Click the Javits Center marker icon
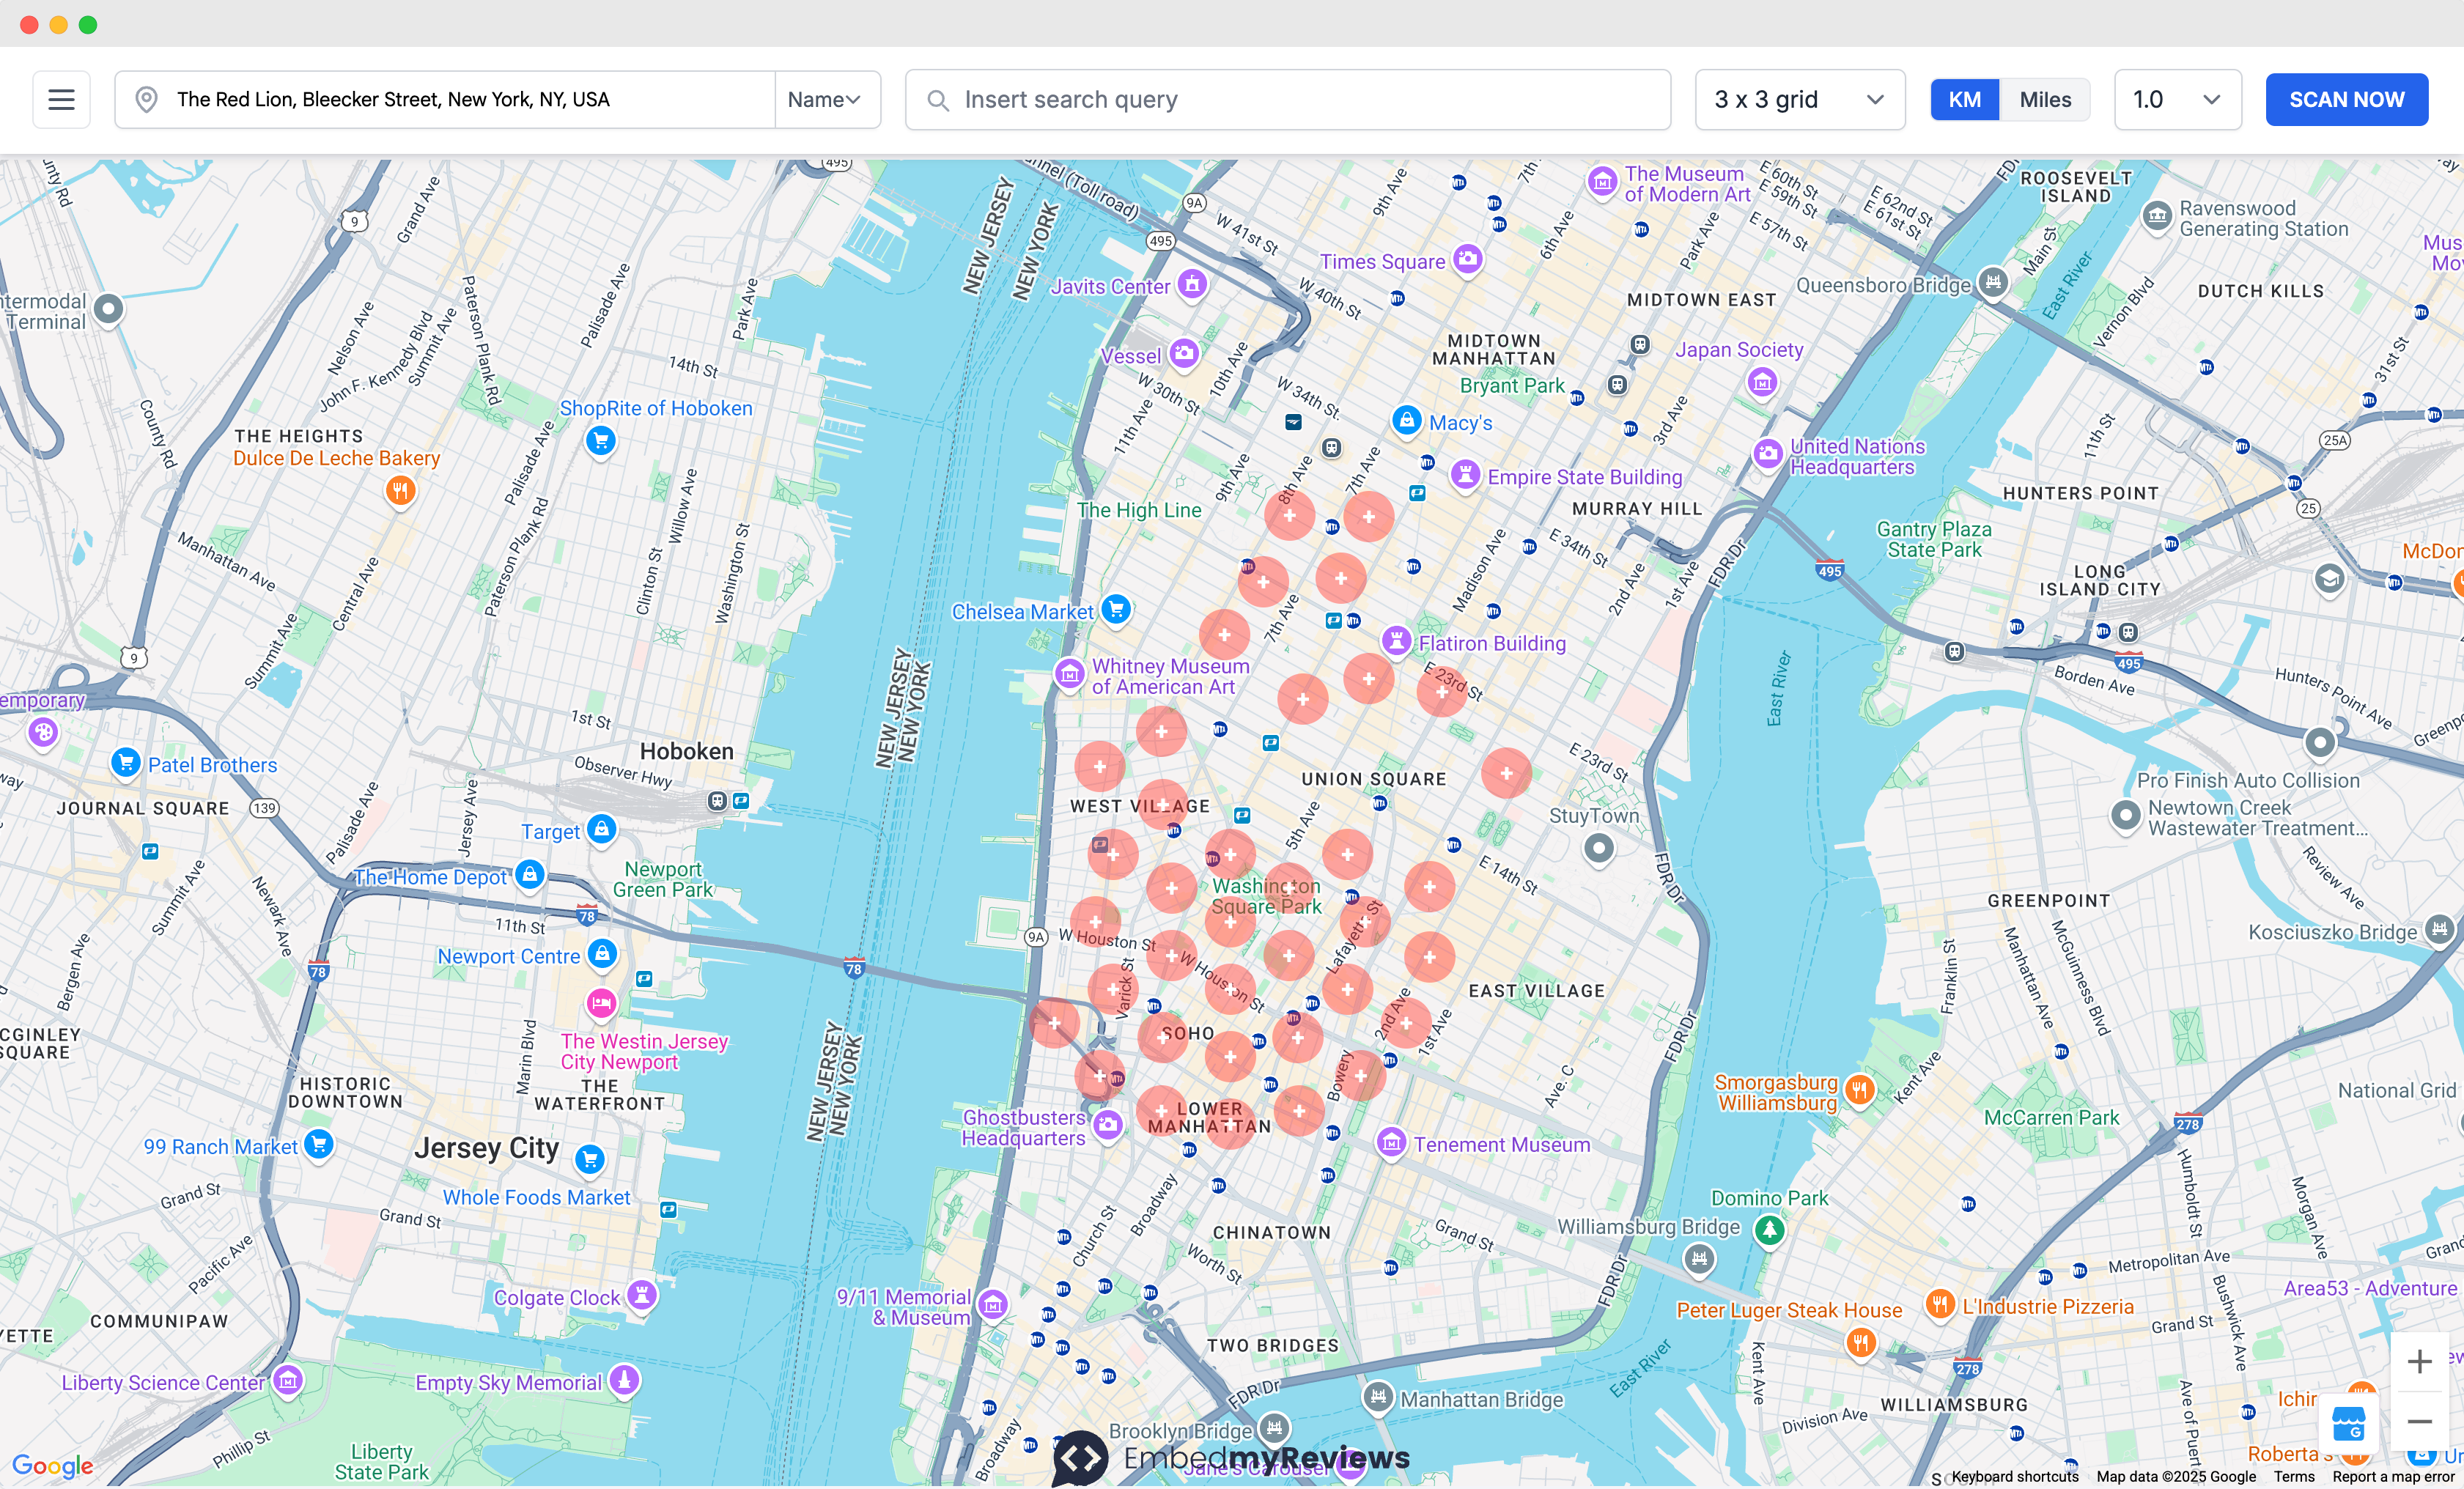 pos(1191,284)
